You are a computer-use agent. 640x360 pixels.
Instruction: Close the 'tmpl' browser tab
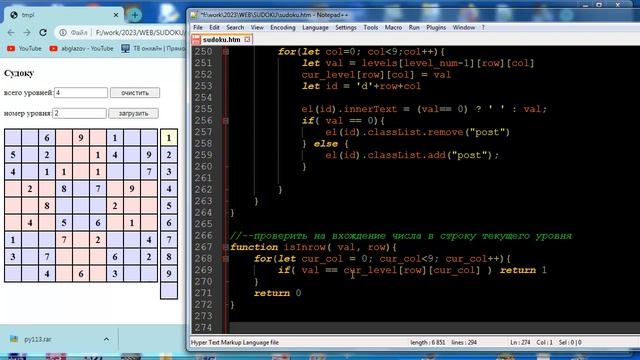pos(116,15)
